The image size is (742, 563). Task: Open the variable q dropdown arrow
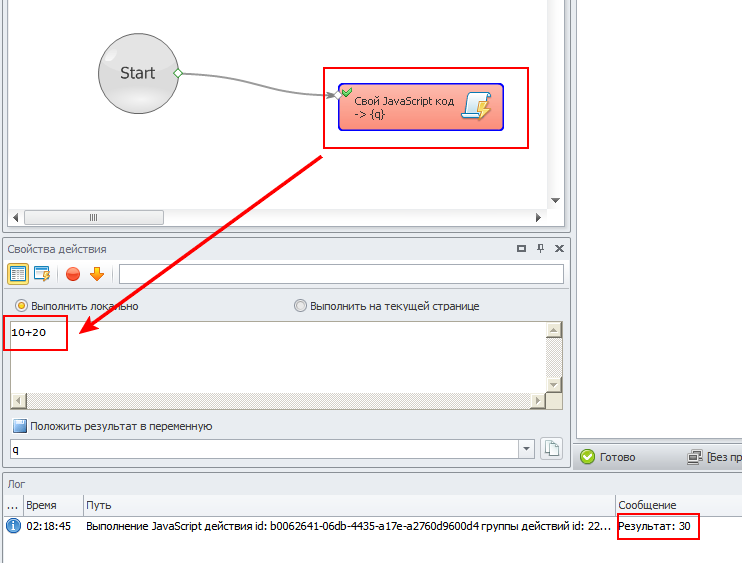526,449
